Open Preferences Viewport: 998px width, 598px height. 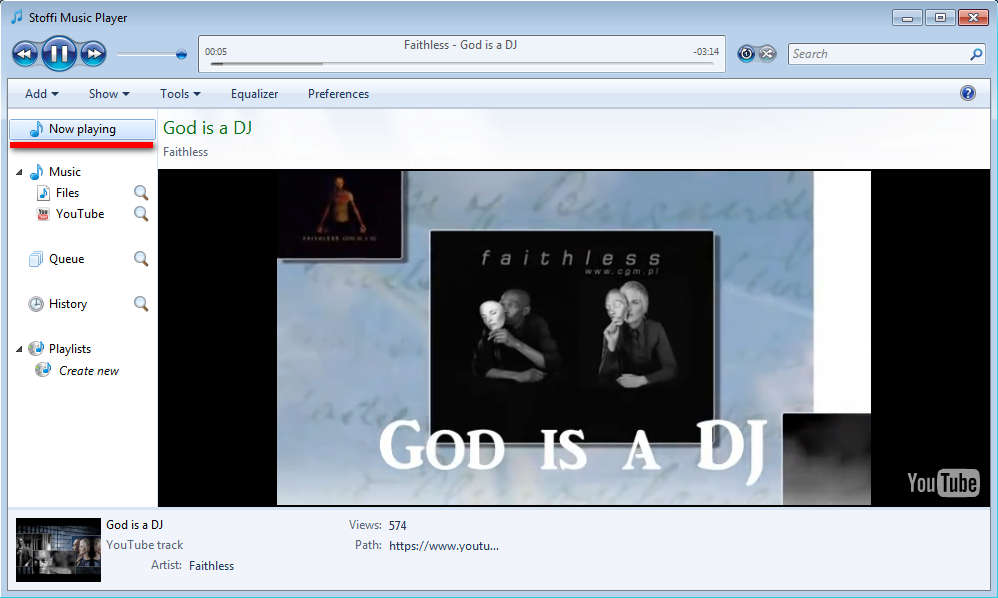339,94
